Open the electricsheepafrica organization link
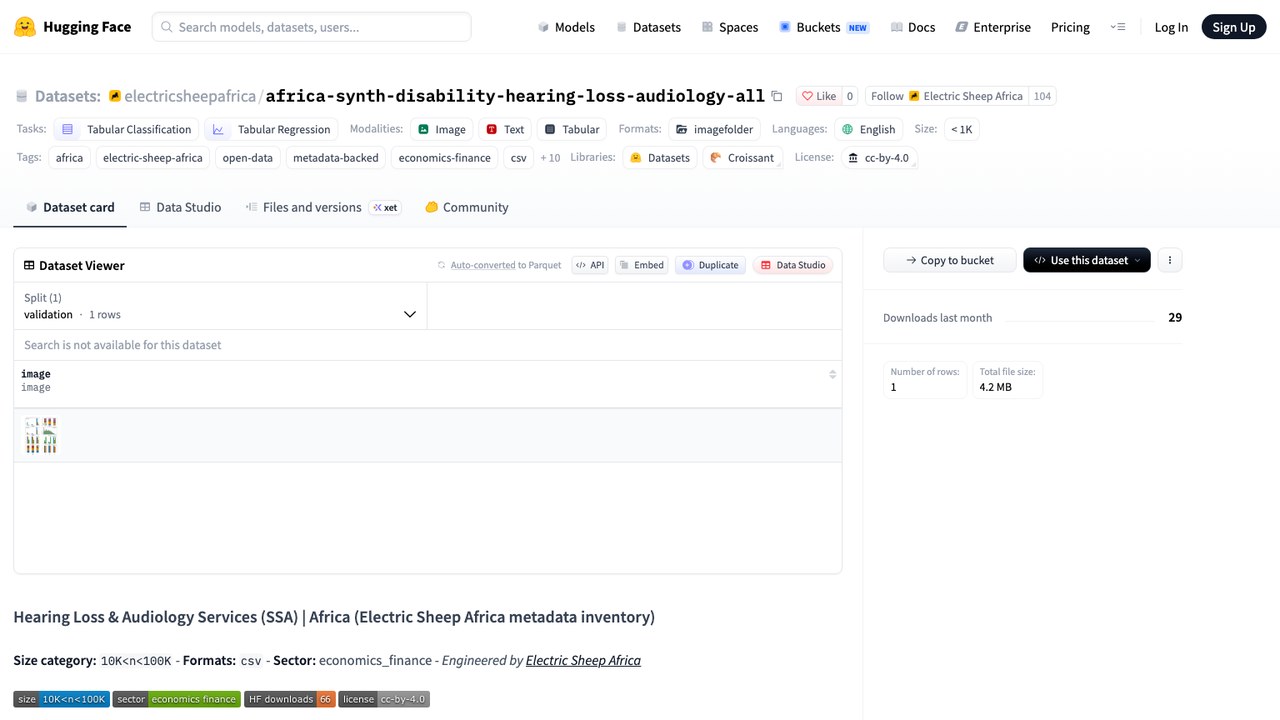Viewport: 1280px width, 720px height. (190, 96)
